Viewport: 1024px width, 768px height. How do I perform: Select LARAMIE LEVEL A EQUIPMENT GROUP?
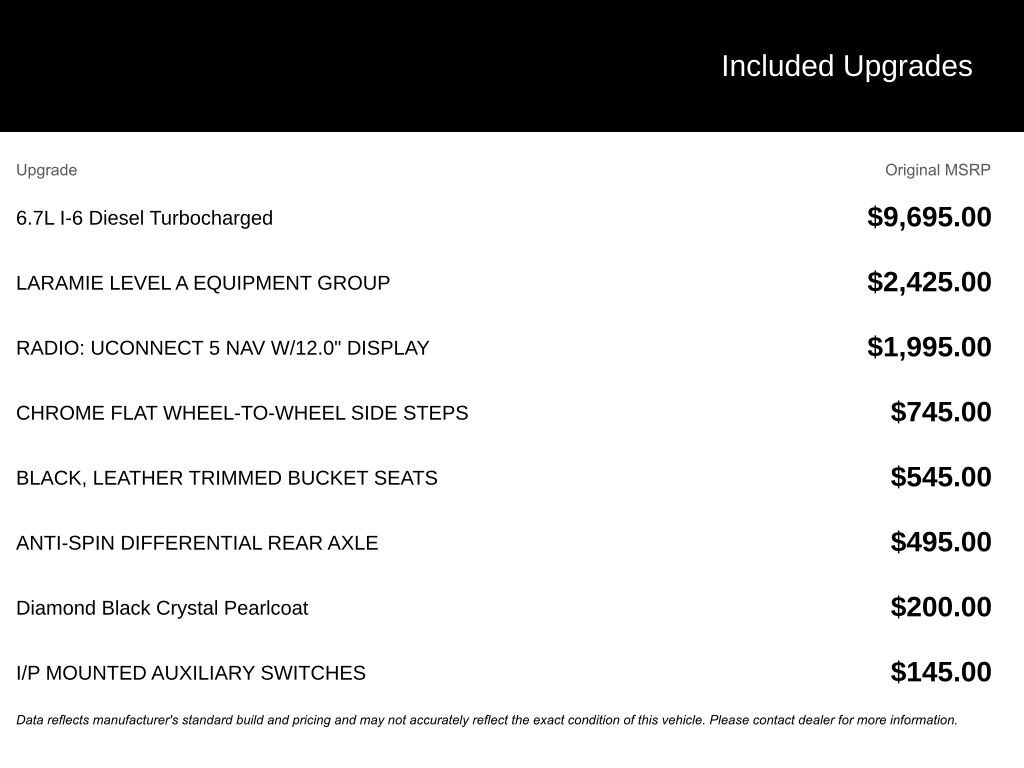coord(203,283)
